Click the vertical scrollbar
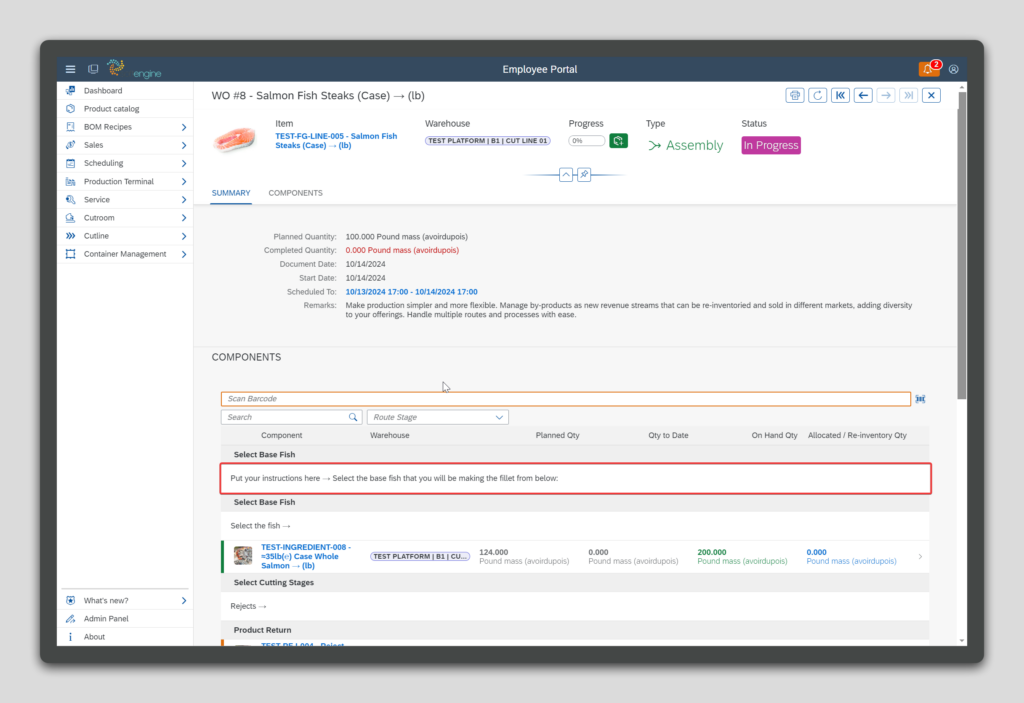This screenshot has height=703, width=1024. coord(962,245)
